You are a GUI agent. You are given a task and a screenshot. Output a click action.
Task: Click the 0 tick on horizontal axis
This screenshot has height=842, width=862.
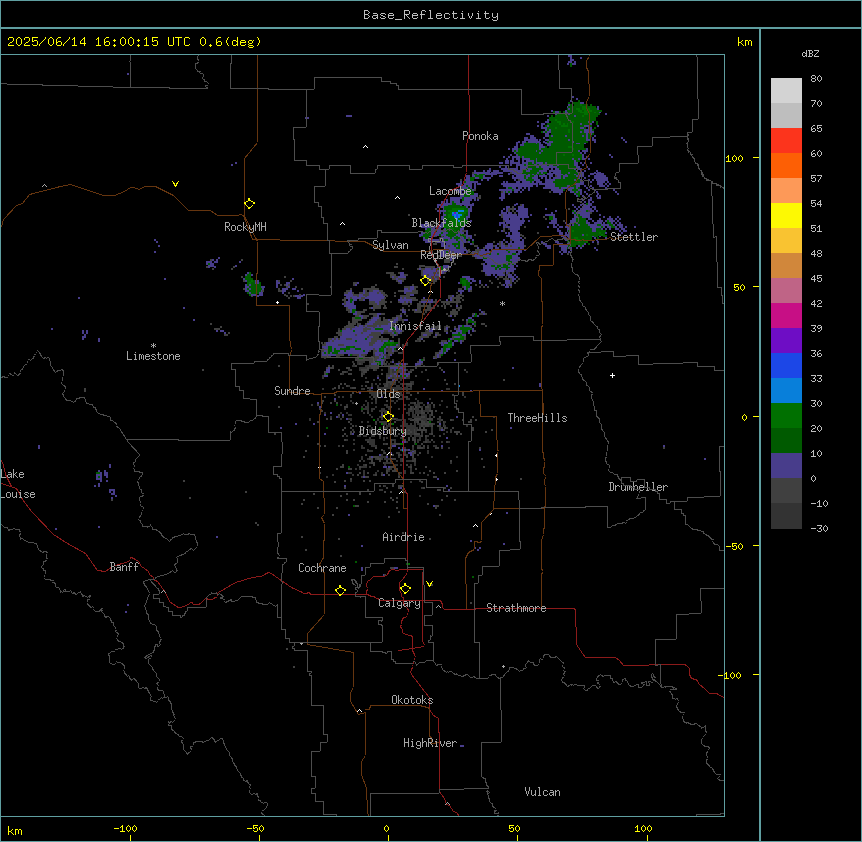point(386,828)
